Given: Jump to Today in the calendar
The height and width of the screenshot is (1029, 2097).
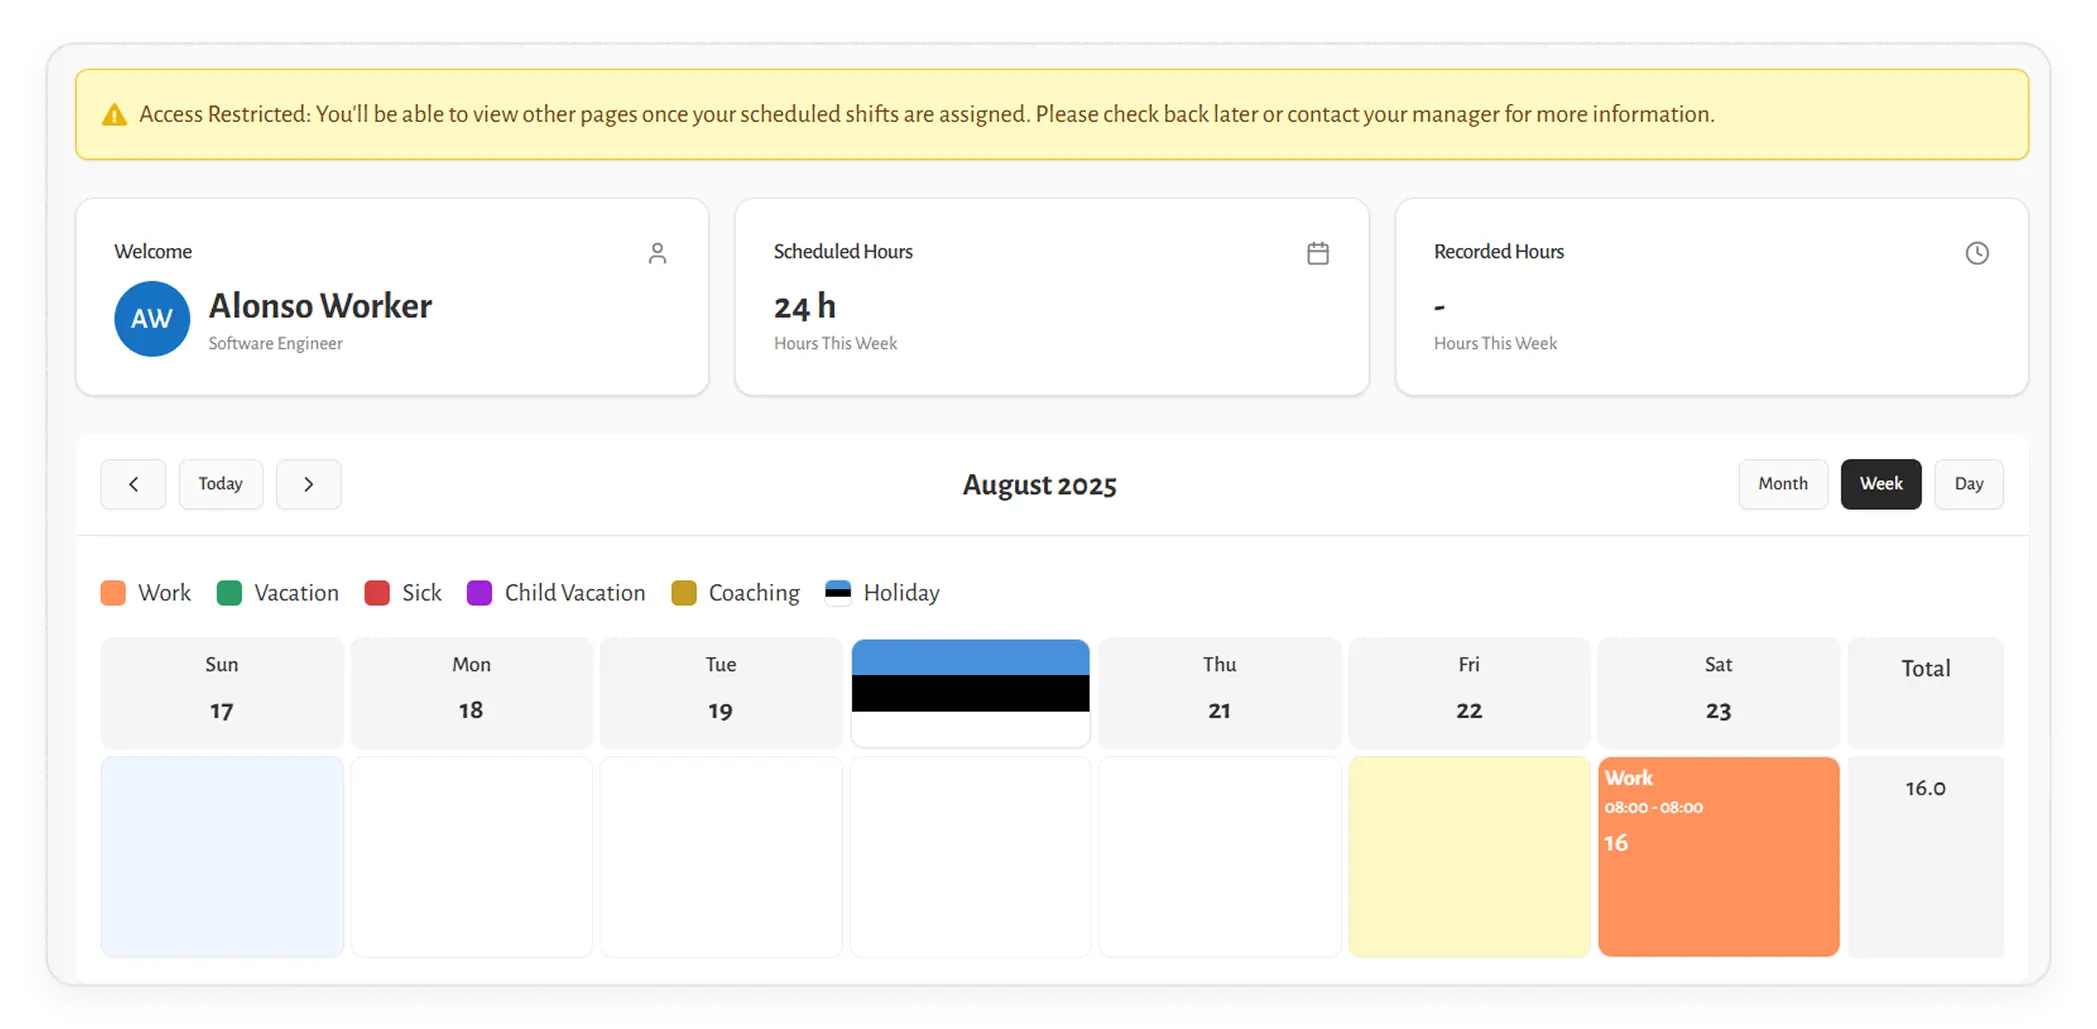Looking at the screenshot, I should coord(221,484).
